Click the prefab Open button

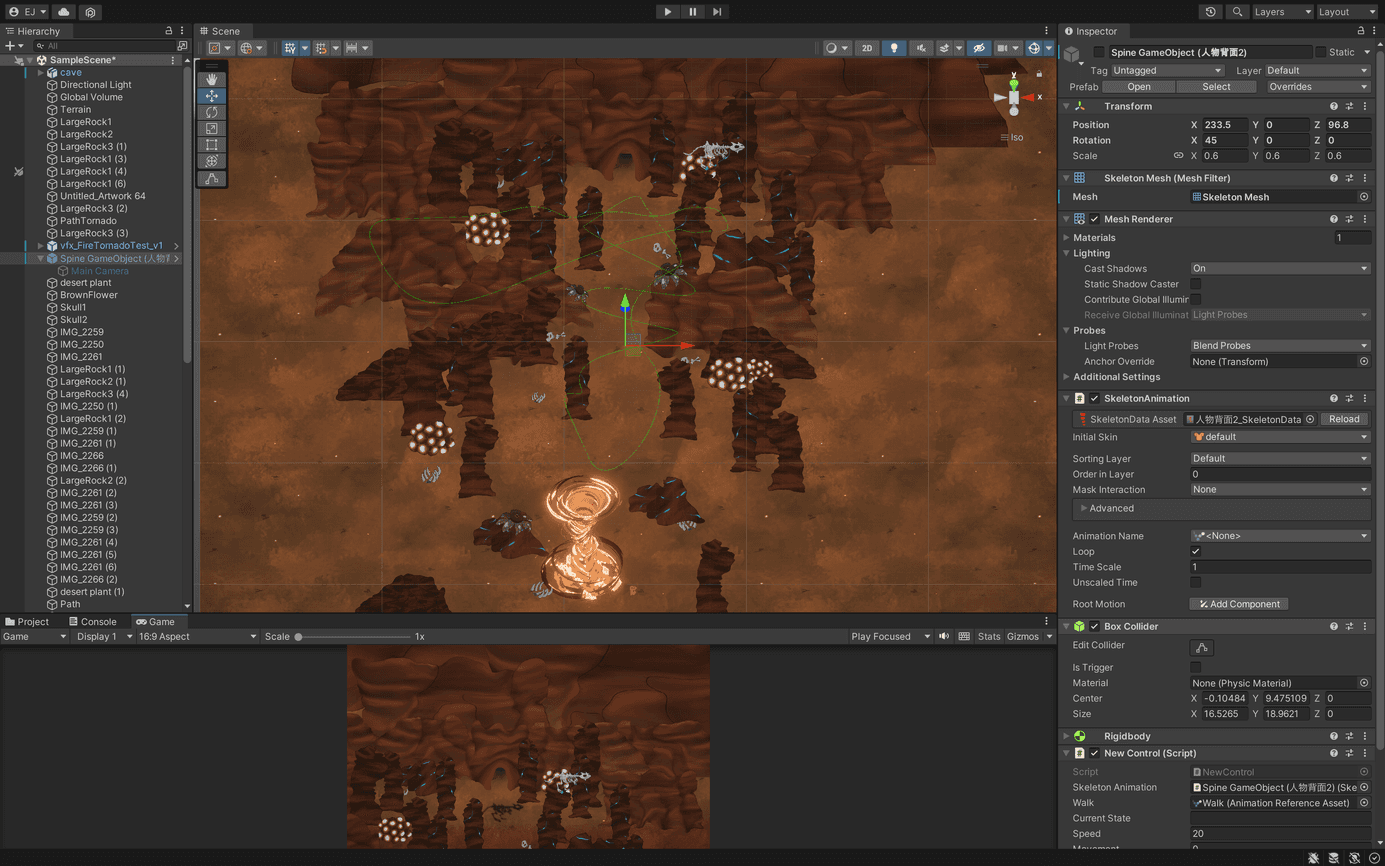point(1139,87)
